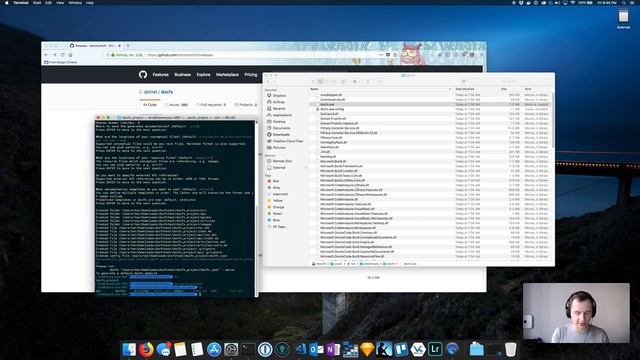640x360 pixels.
Task: Open new tab in Firefox
Action: tap(128, 46)
